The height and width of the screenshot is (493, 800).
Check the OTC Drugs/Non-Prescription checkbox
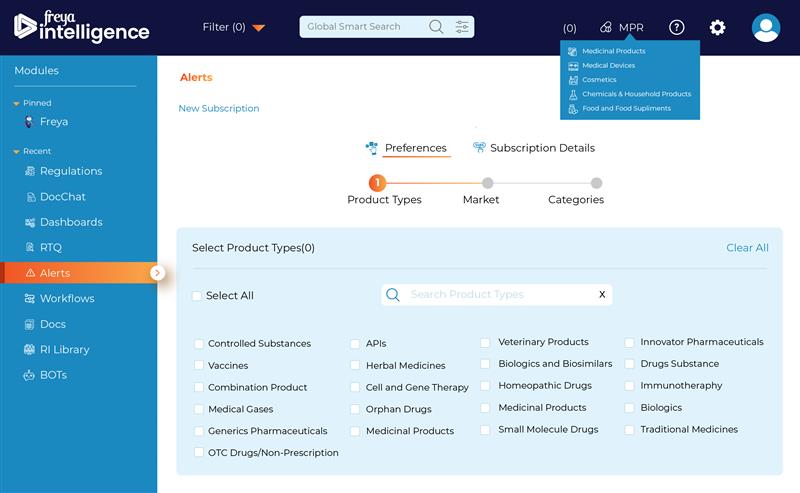coord(199,453)
